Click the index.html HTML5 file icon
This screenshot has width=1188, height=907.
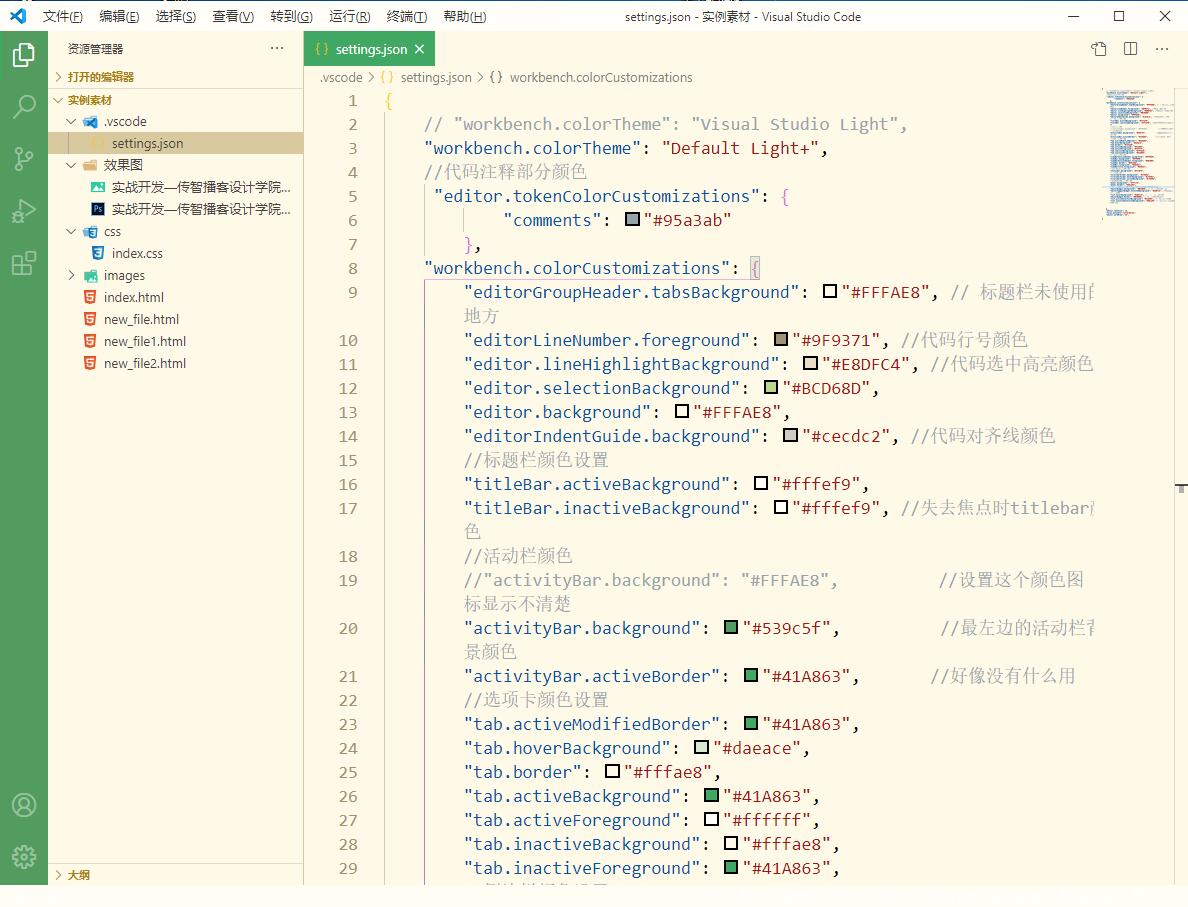pos(90,297)
